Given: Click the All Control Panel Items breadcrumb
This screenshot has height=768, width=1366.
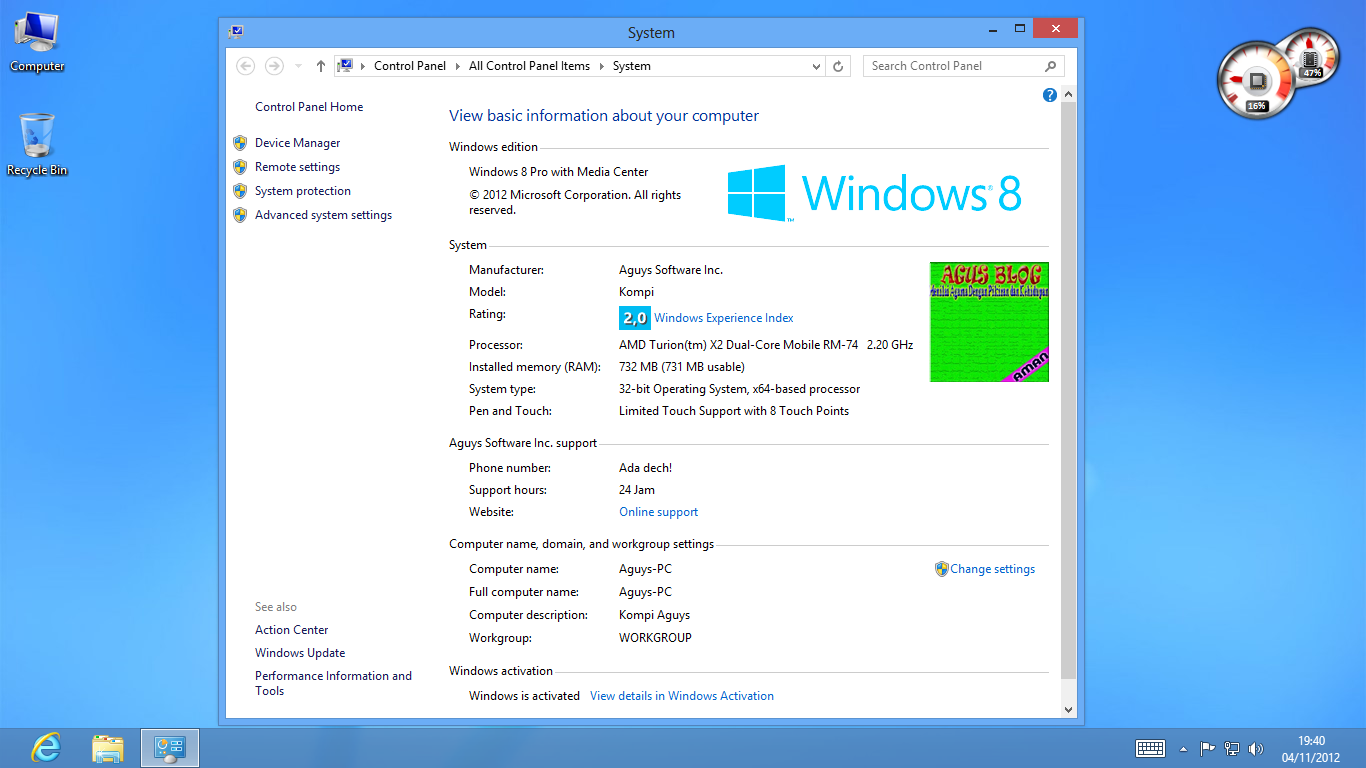Looking at the screenshot, I should point(530,66).
